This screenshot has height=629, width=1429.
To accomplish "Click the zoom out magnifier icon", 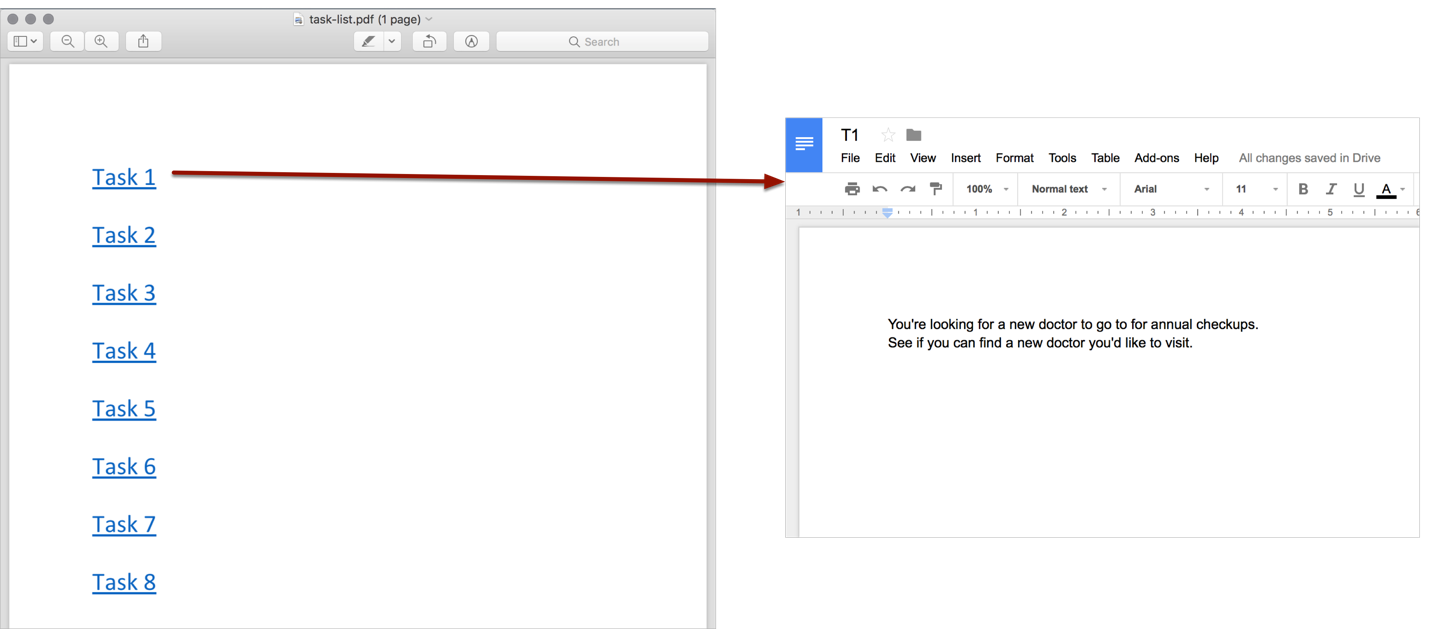I will (x=68, y=41).
